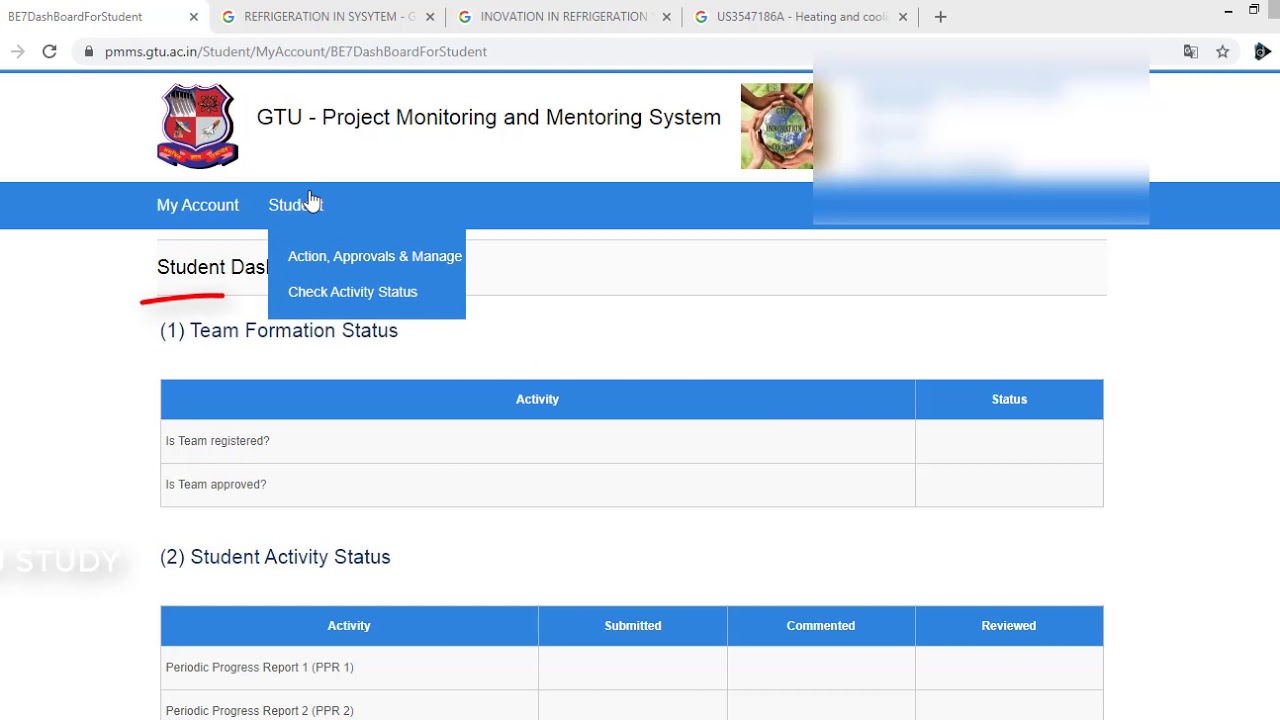Click the forward navigation arrow

(17, 52)
